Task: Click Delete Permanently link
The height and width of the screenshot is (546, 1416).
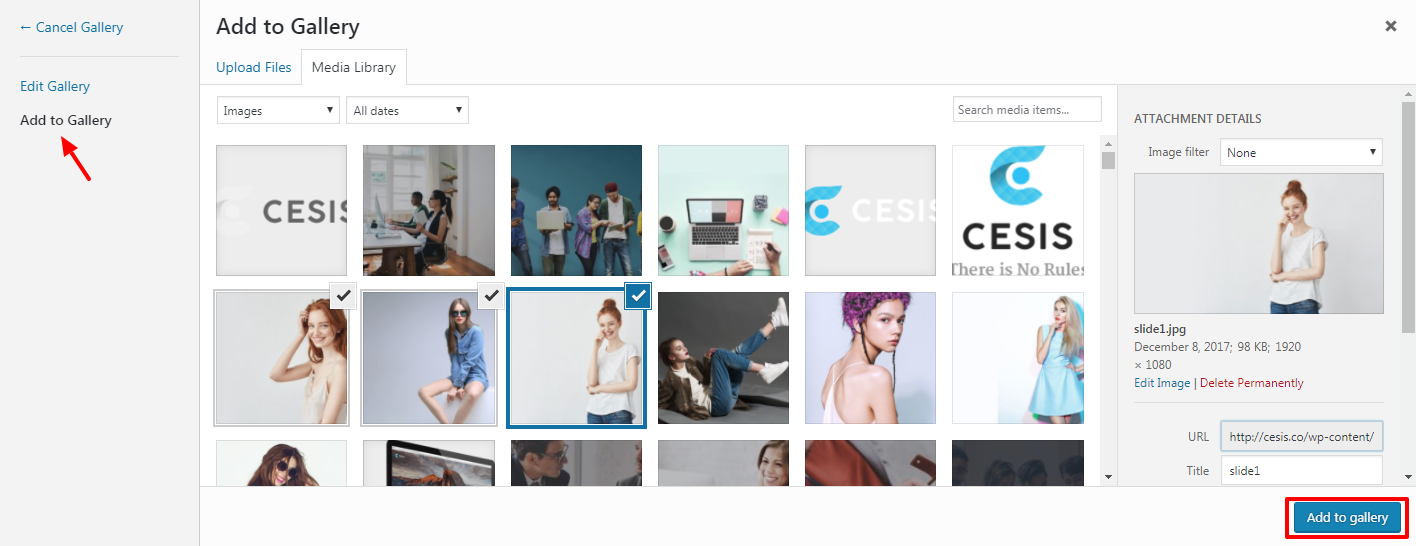Action: pos(1251,383)
